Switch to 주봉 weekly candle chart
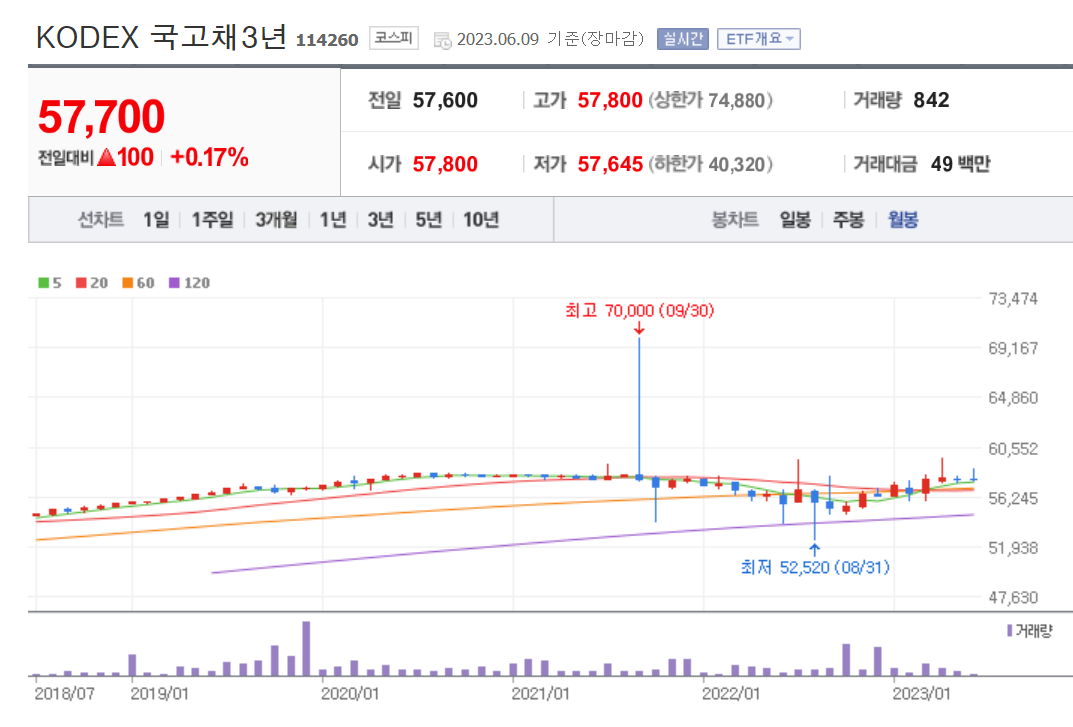The width and height of the screenshot is (1073, 727). pos(849,220)
